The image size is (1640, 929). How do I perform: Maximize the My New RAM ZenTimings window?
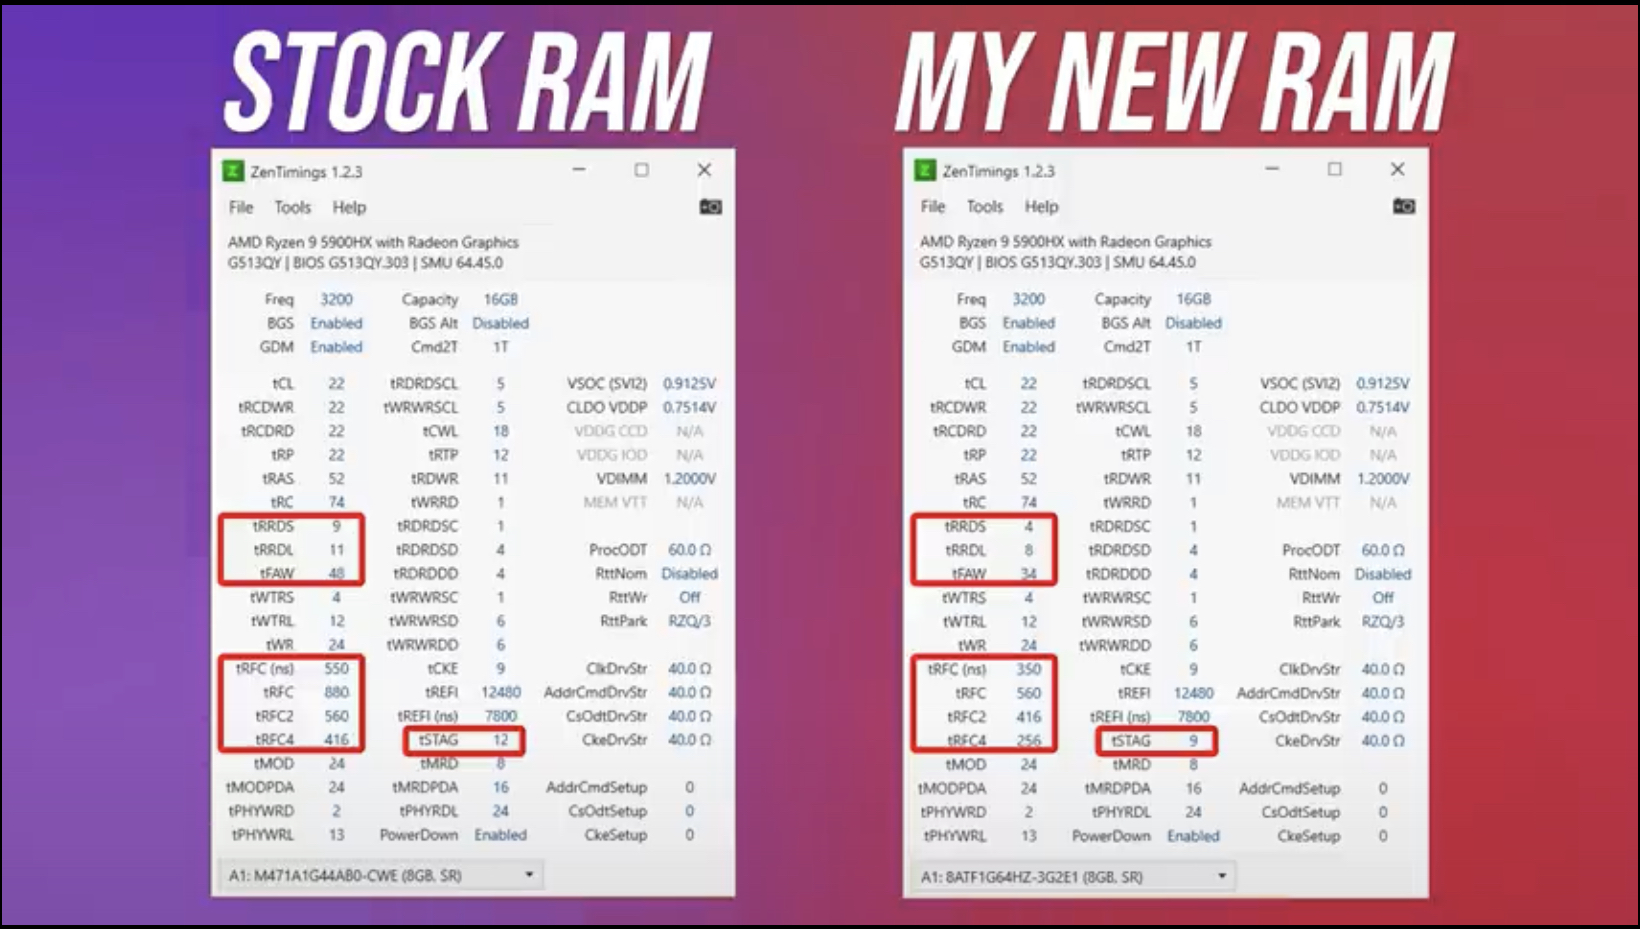[x=1334, y=169]
